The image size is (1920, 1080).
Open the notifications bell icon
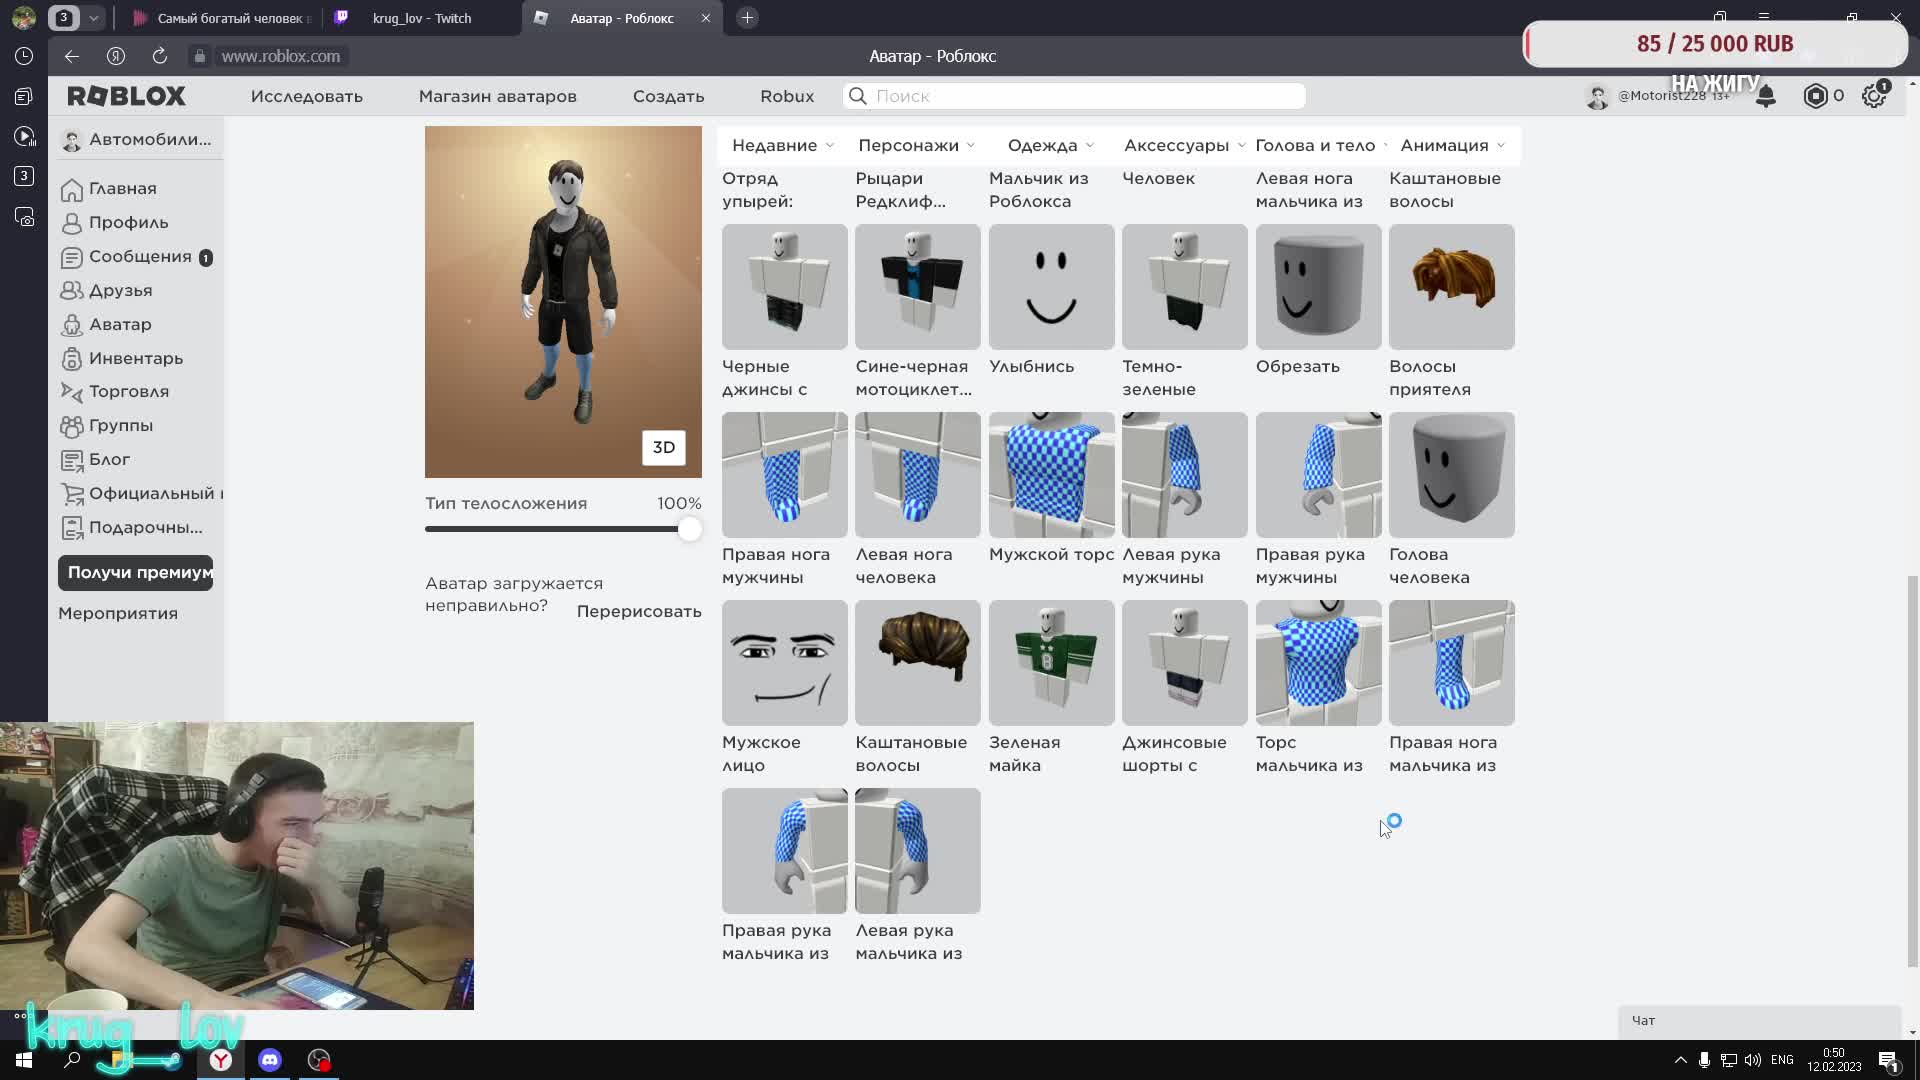tap(1766, 96)
